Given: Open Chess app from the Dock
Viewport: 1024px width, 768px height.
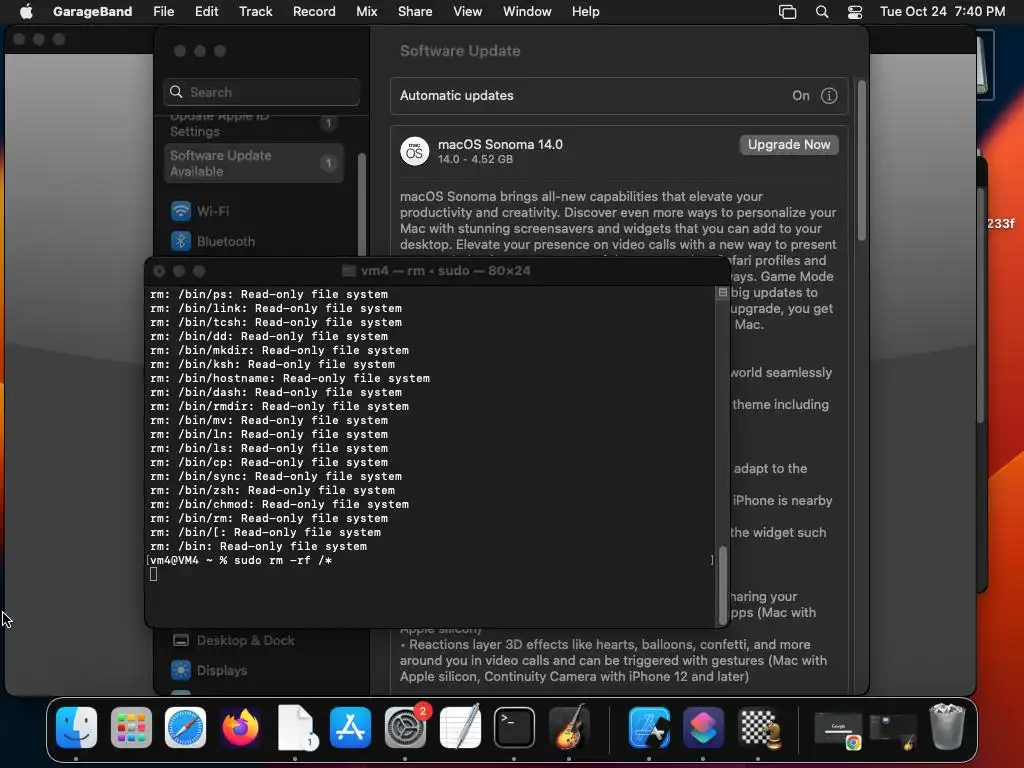Looking at the screenshot, I should pyautogui.click(x=758, y=727).
